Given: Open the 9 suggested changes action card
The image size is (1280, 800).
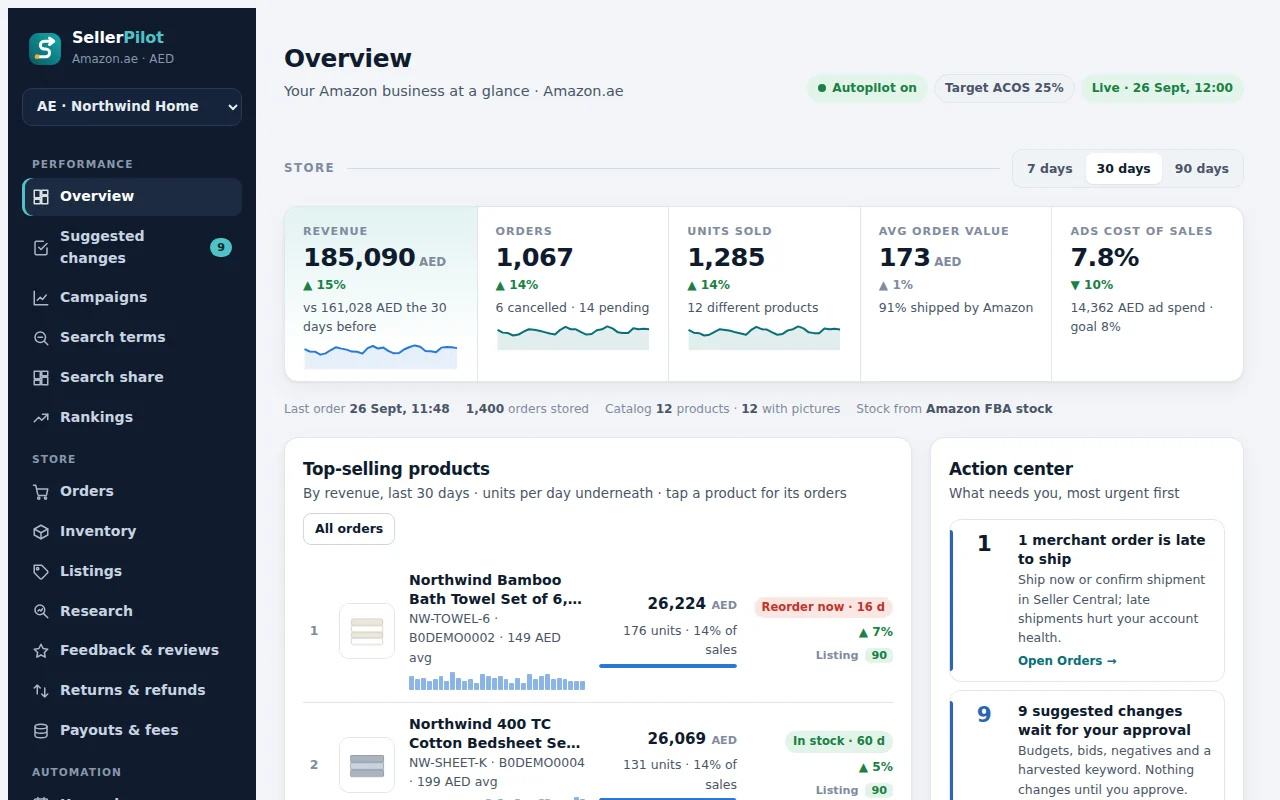Looking at the screenshot, I should coord(1087,745).
